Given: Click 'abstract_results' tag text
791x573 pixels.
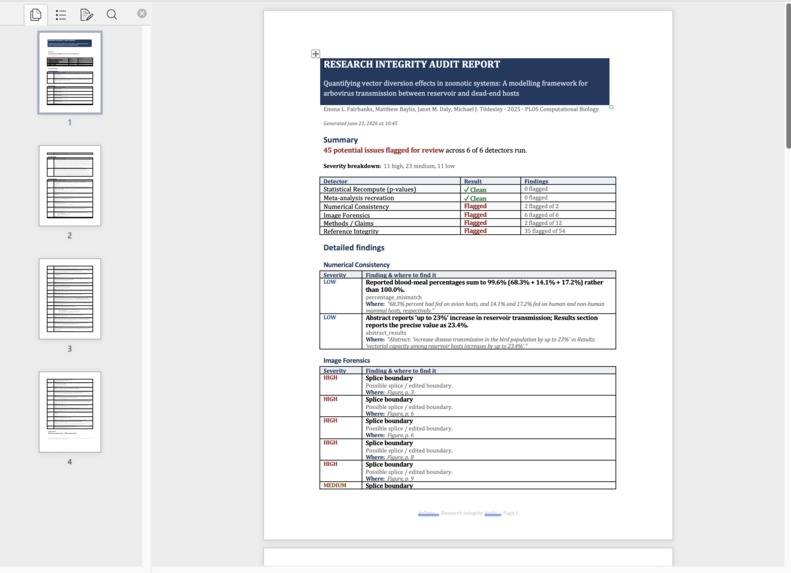Looking at the screenshot, I should (386, 332).
